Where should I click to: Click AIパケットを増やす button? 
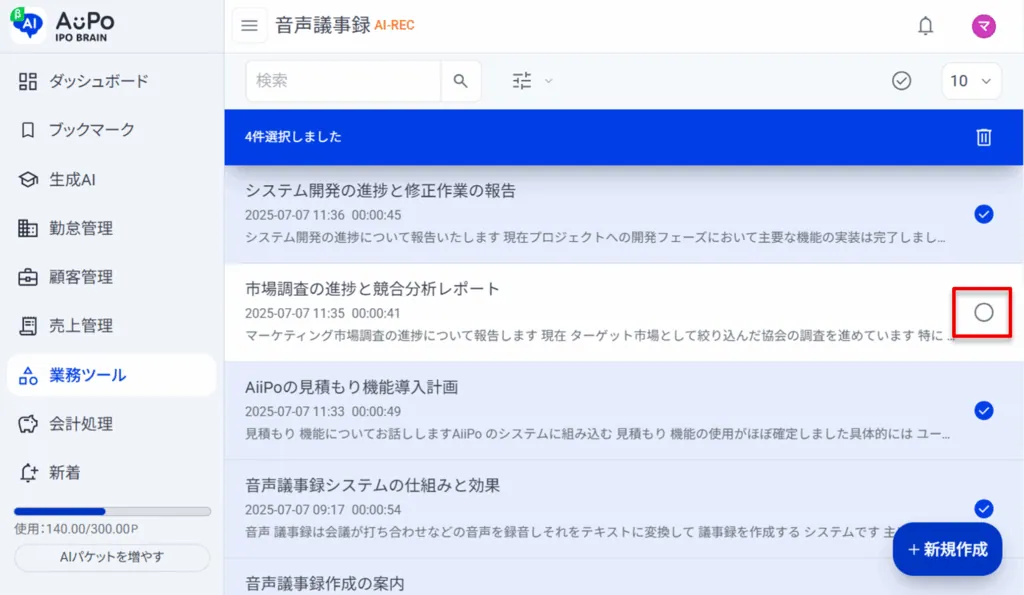tap(112, 557)
